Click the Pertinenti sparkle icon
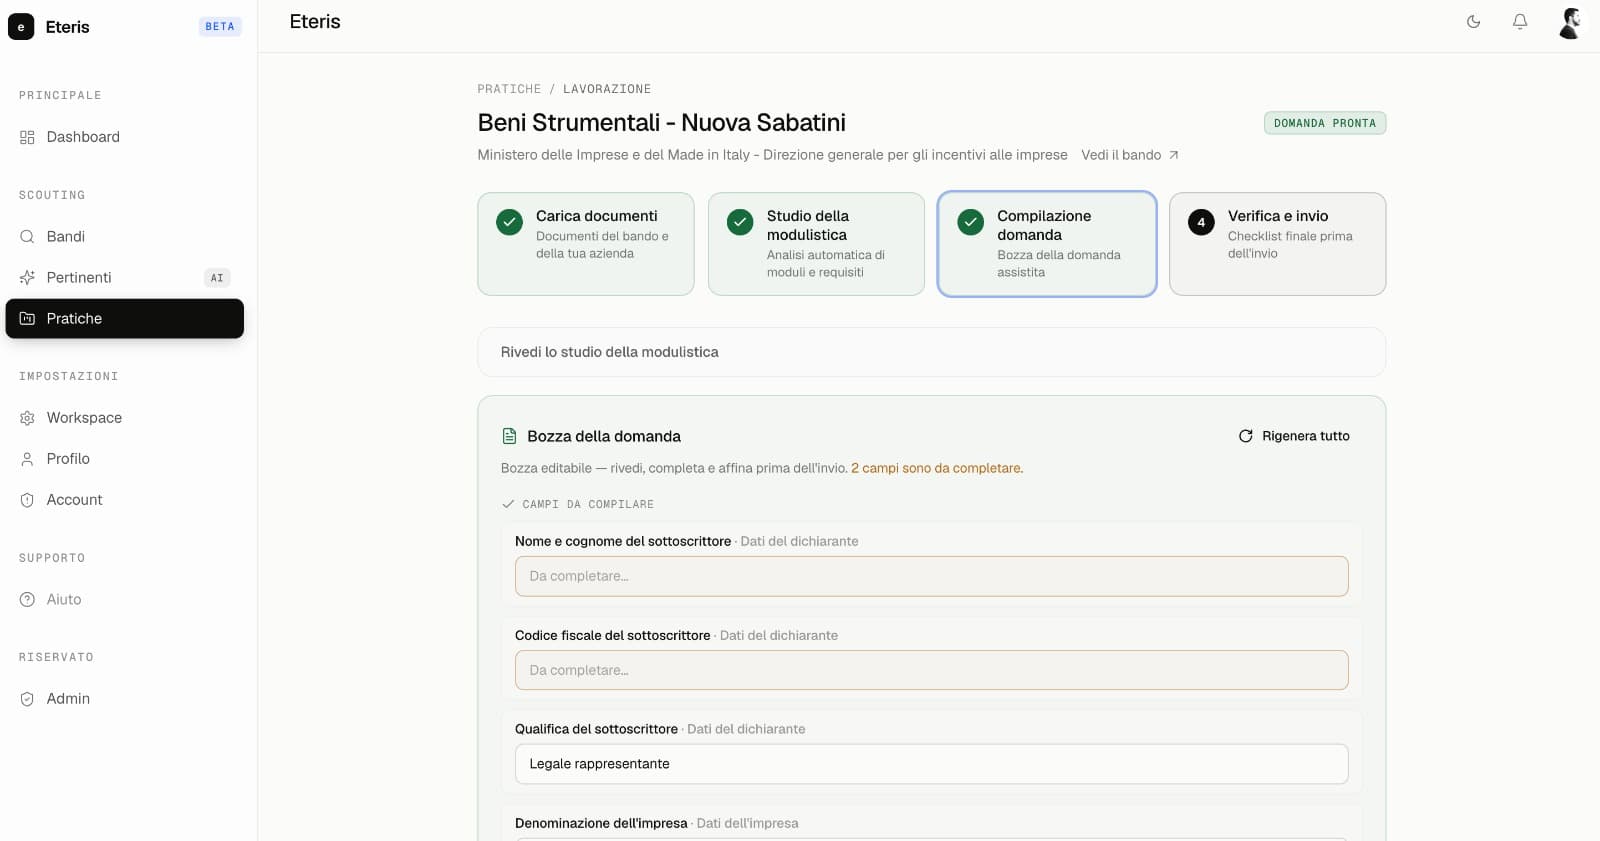The image size is (1600, 841). 27,278
